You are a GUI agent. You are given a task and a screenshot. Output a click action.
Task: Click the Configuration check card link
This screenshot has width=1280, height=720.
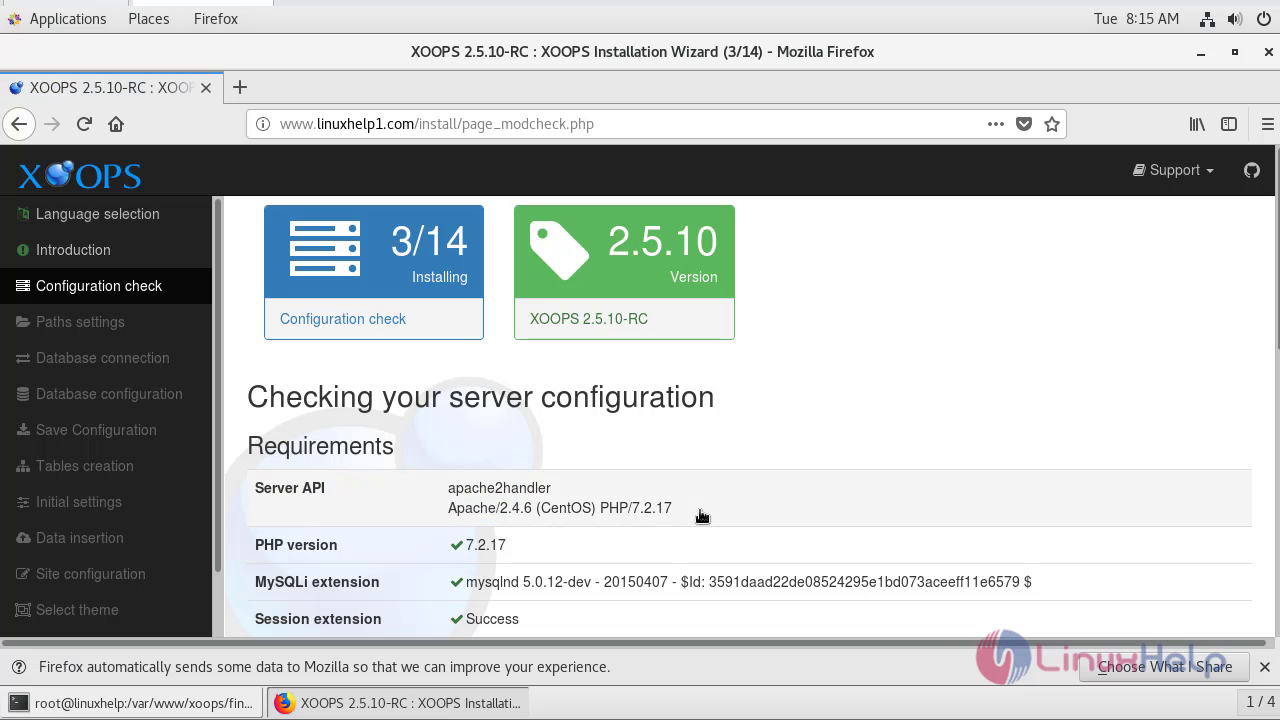coord(343,319)
